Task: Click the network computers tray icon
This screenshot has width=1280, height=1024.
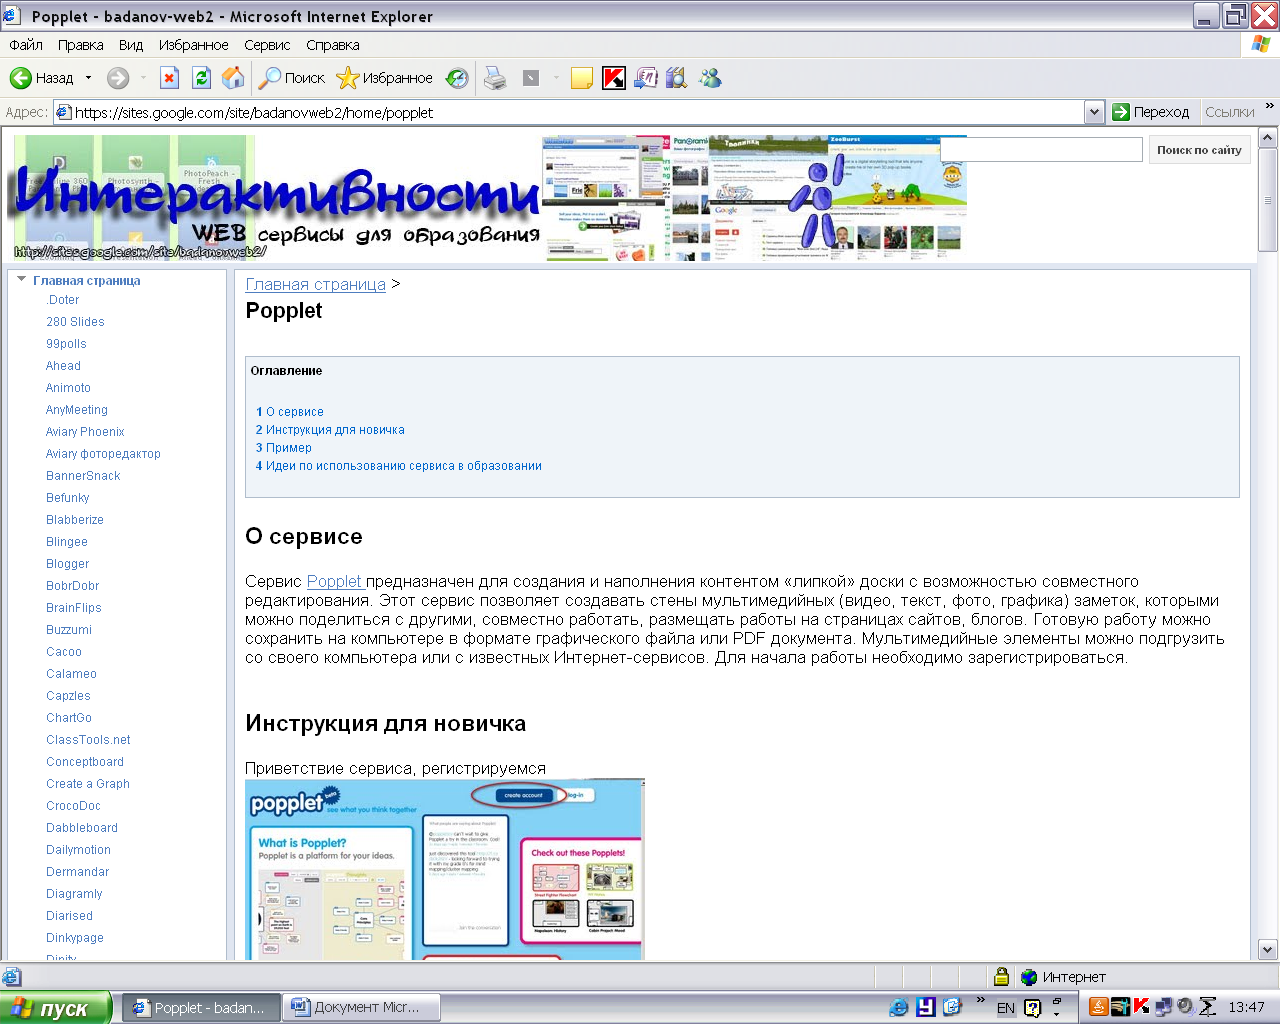Action: click(1163, 1007)
